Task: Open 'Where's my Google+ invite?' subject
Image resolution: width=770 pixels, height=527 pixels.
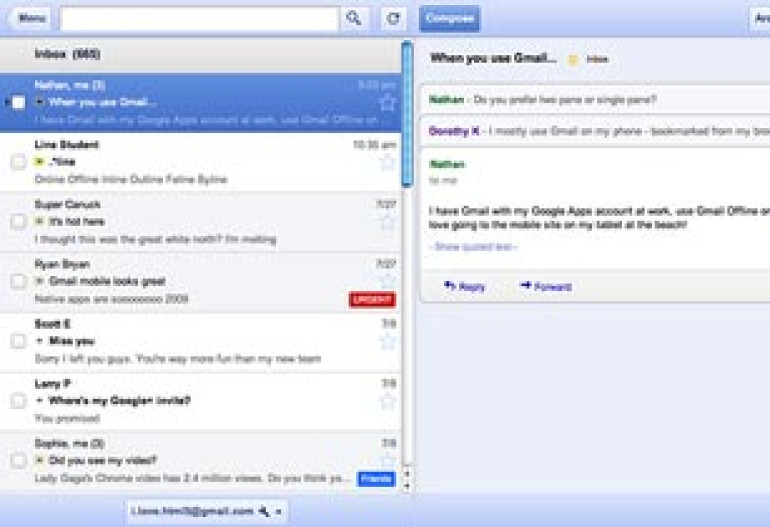Action: pos(119,401)
